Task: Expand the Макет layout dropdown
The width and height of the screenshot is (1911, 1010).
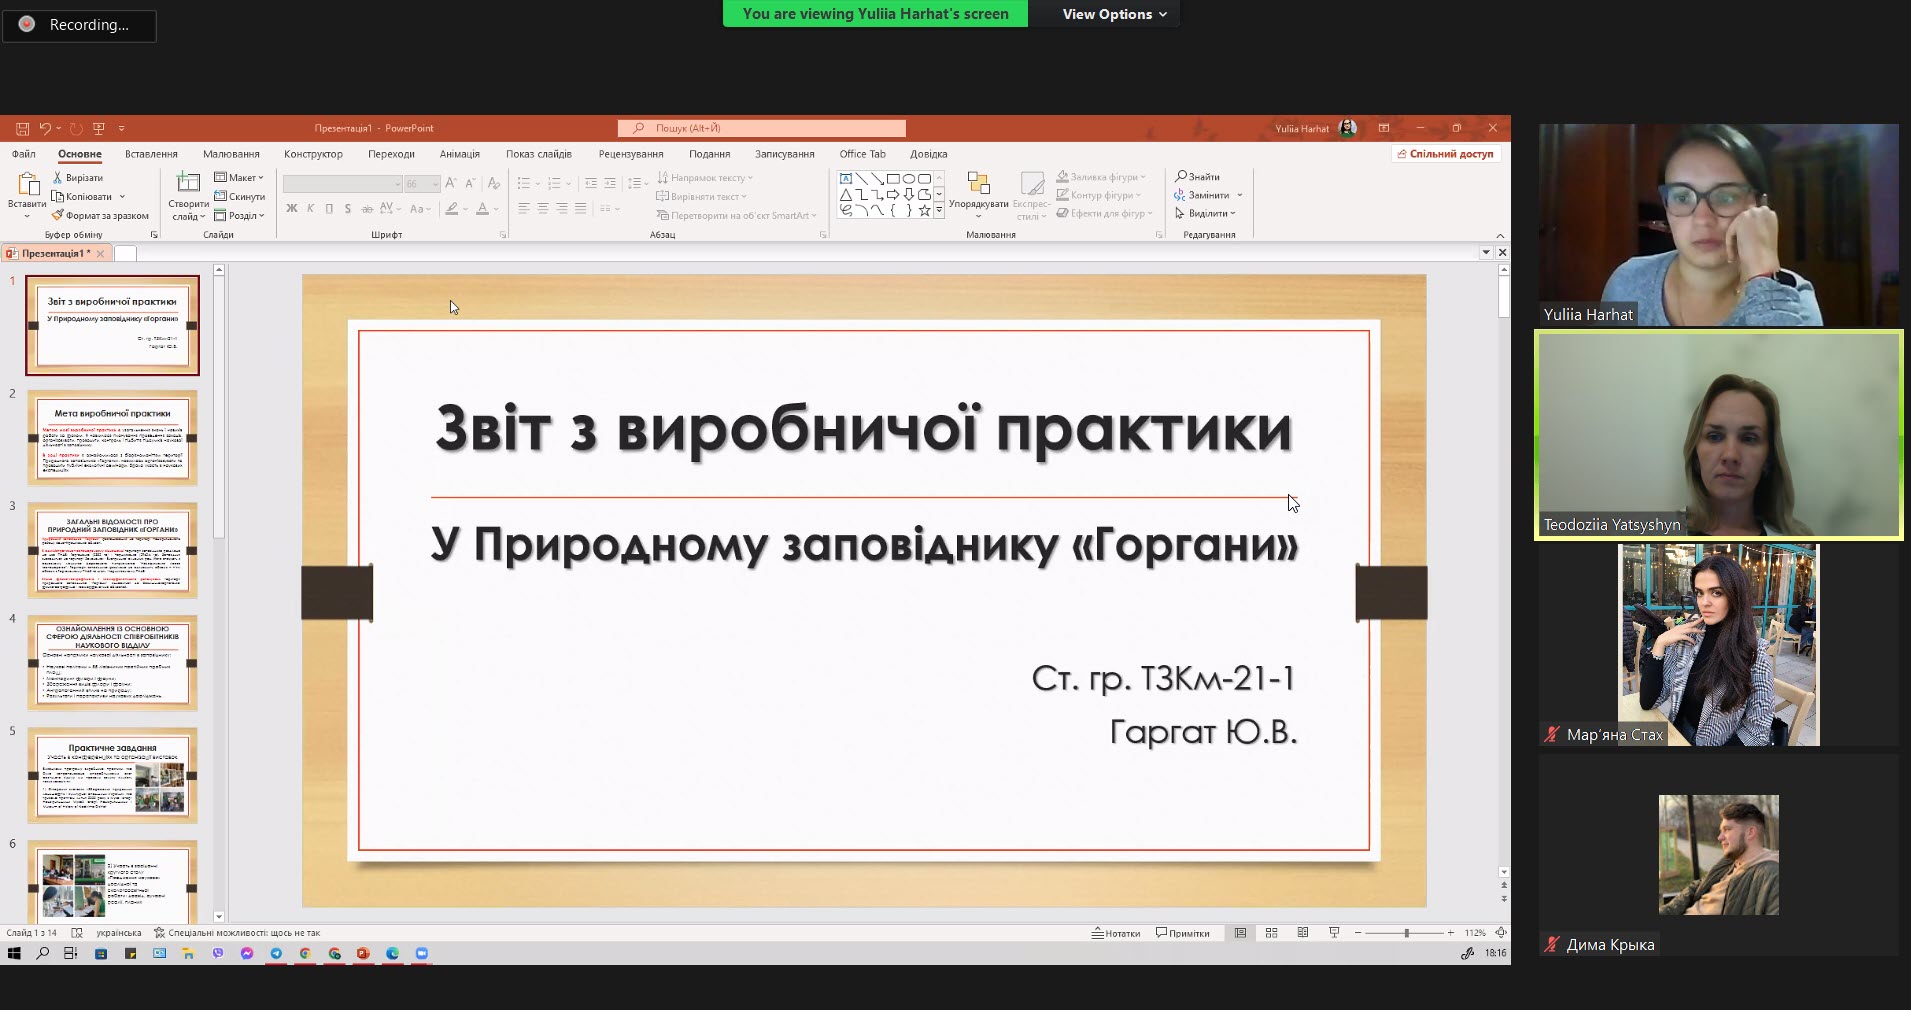Action: [x=240, y=178]
